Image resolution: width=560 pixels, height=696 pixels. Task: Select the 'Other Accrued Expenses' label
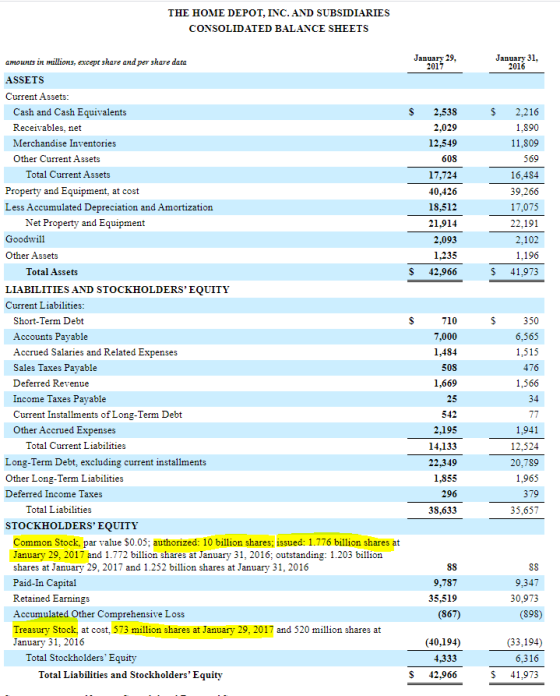click(64, 430)
